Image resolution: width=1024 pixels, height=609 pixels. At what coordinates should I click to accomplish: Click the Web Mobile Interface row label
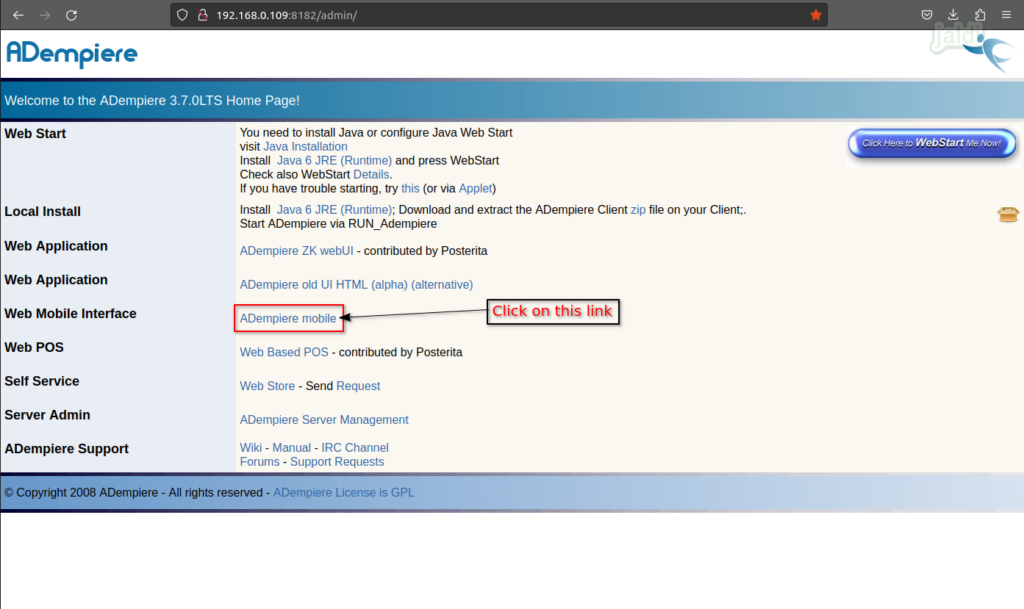coord(71,314)
